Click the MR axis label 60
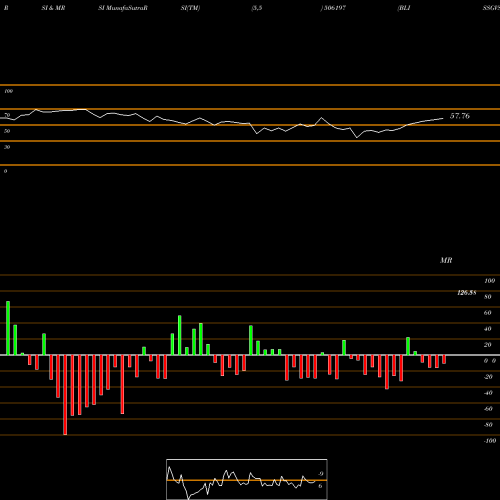Image resolution: width=500 pixels, height=500 pixels. pos(488,313)
